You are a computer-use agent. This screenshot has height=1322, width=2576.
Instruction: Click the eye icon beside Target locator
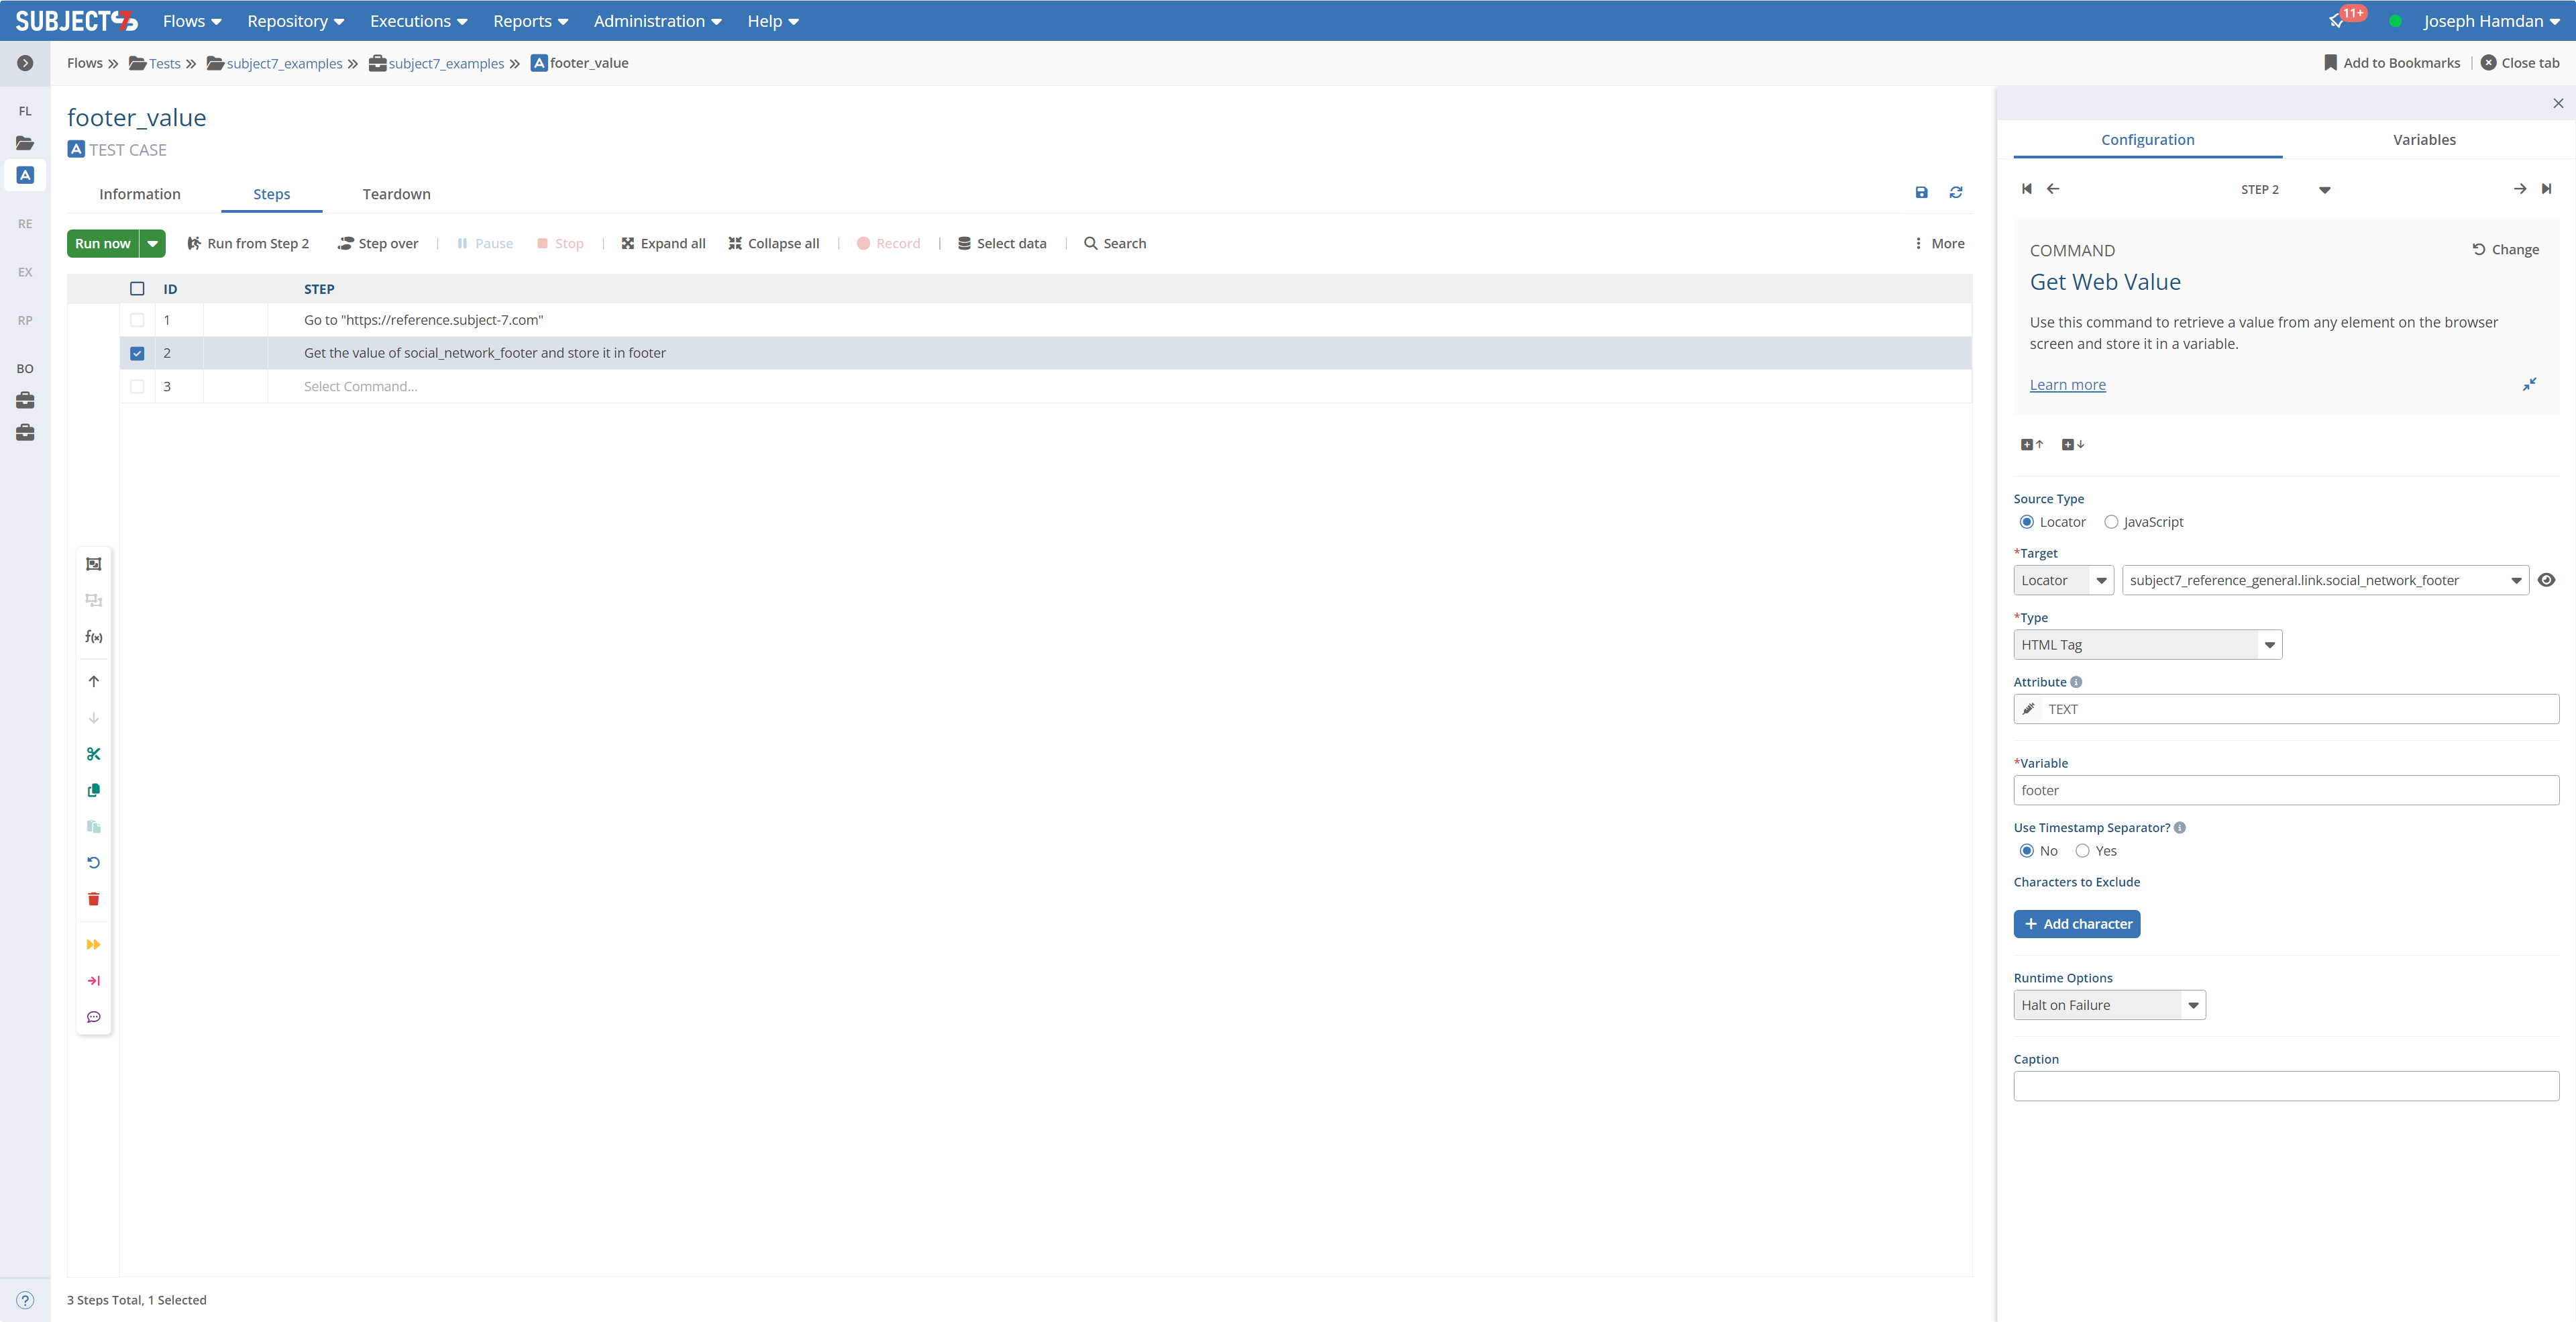[x=2546, y=580]
